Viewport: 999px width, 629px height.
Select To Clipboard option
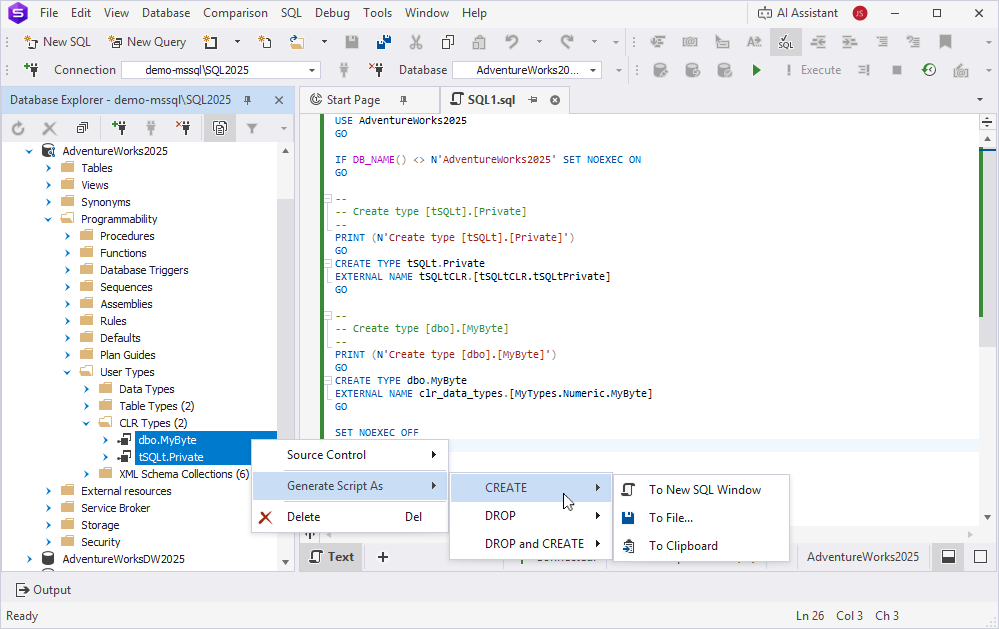[701, 546]
